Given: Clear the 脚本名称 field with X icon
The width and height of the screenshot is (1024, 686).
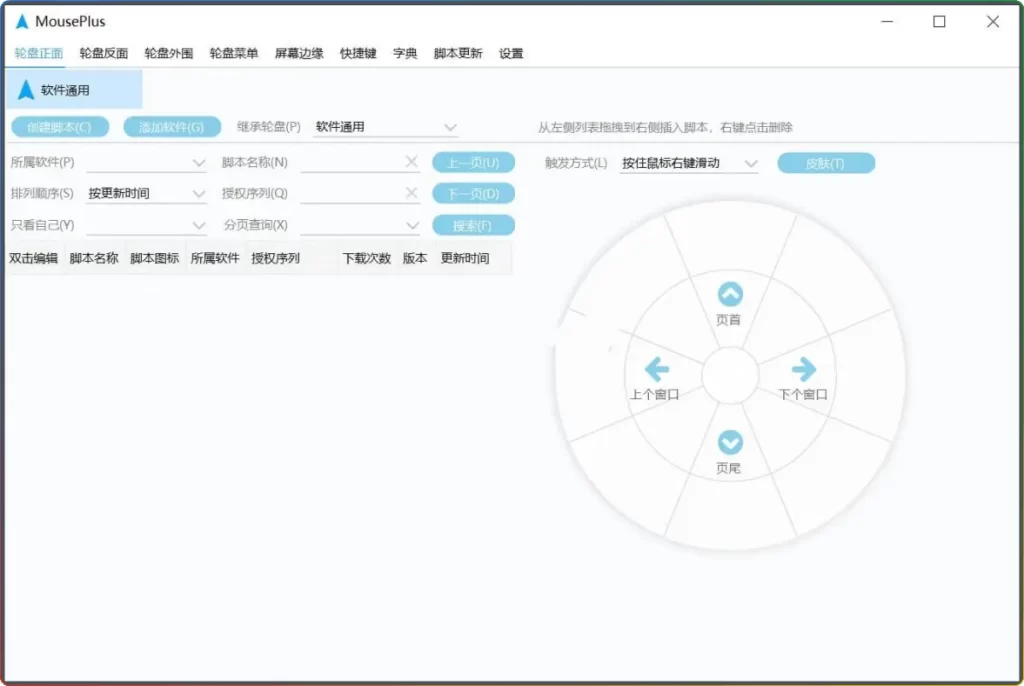Looking at the screenshot, I should click(411, 162).
